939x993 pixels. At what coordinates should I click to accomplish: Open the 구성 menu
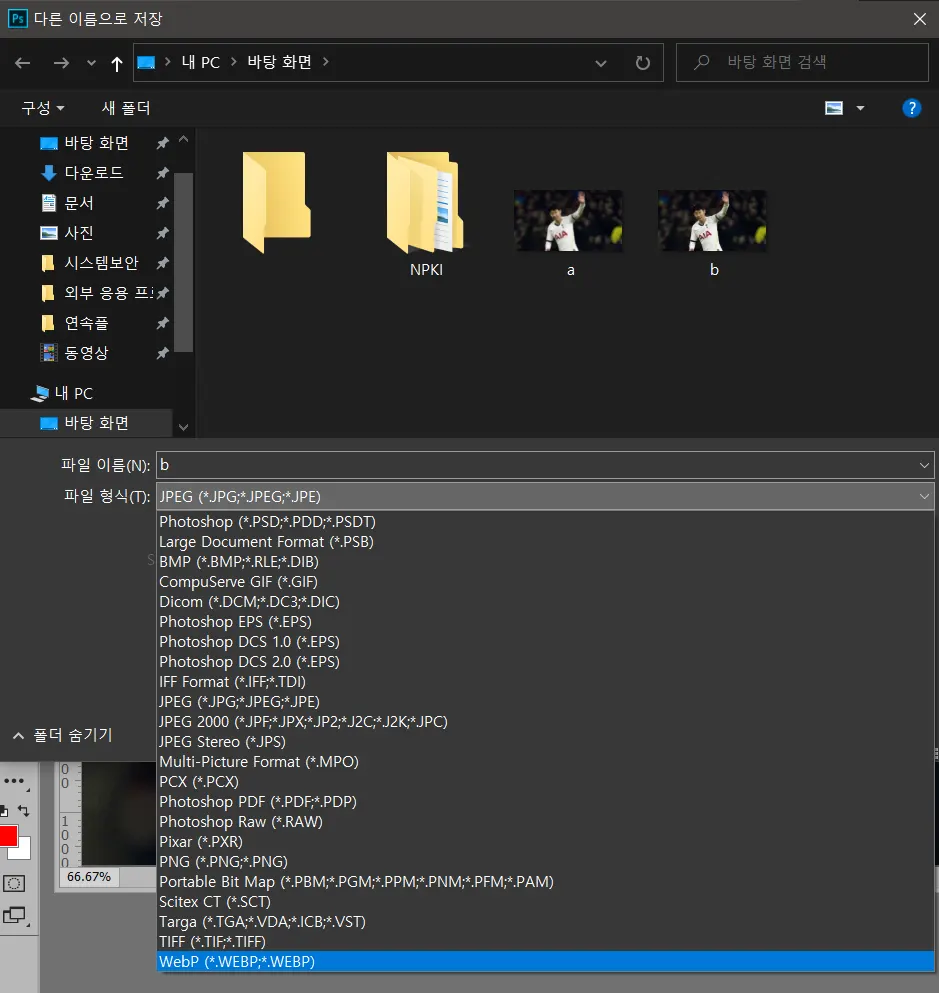pos(43,108)
